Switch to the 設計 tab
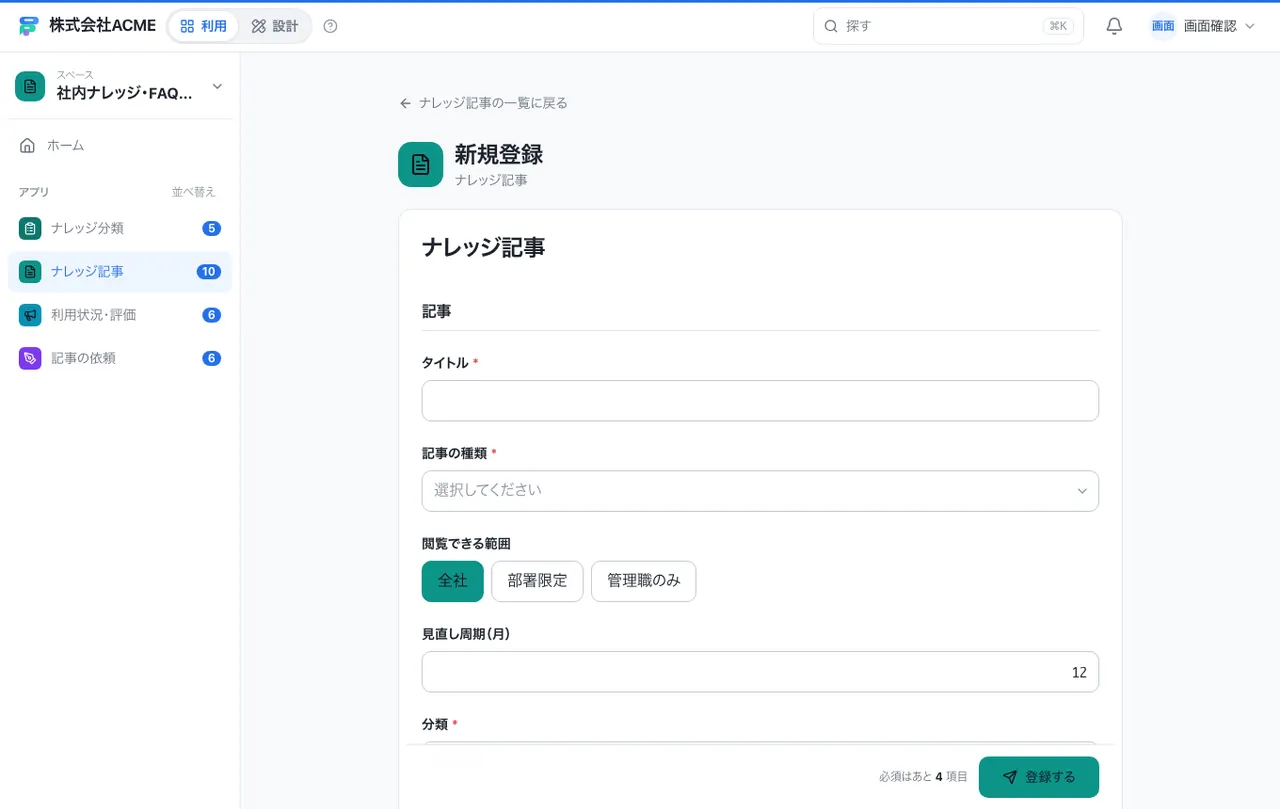Screen dimensions: 1280x809 [x=275, y=26]
